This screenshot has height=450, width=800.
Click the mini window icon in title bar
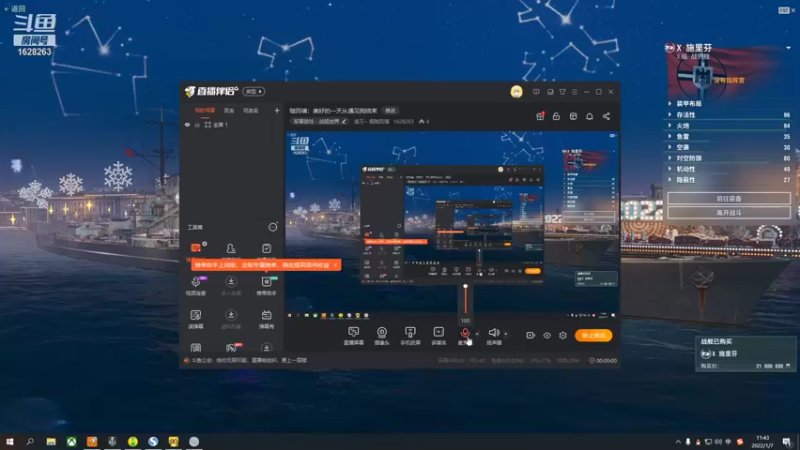(x=550, y=92)
